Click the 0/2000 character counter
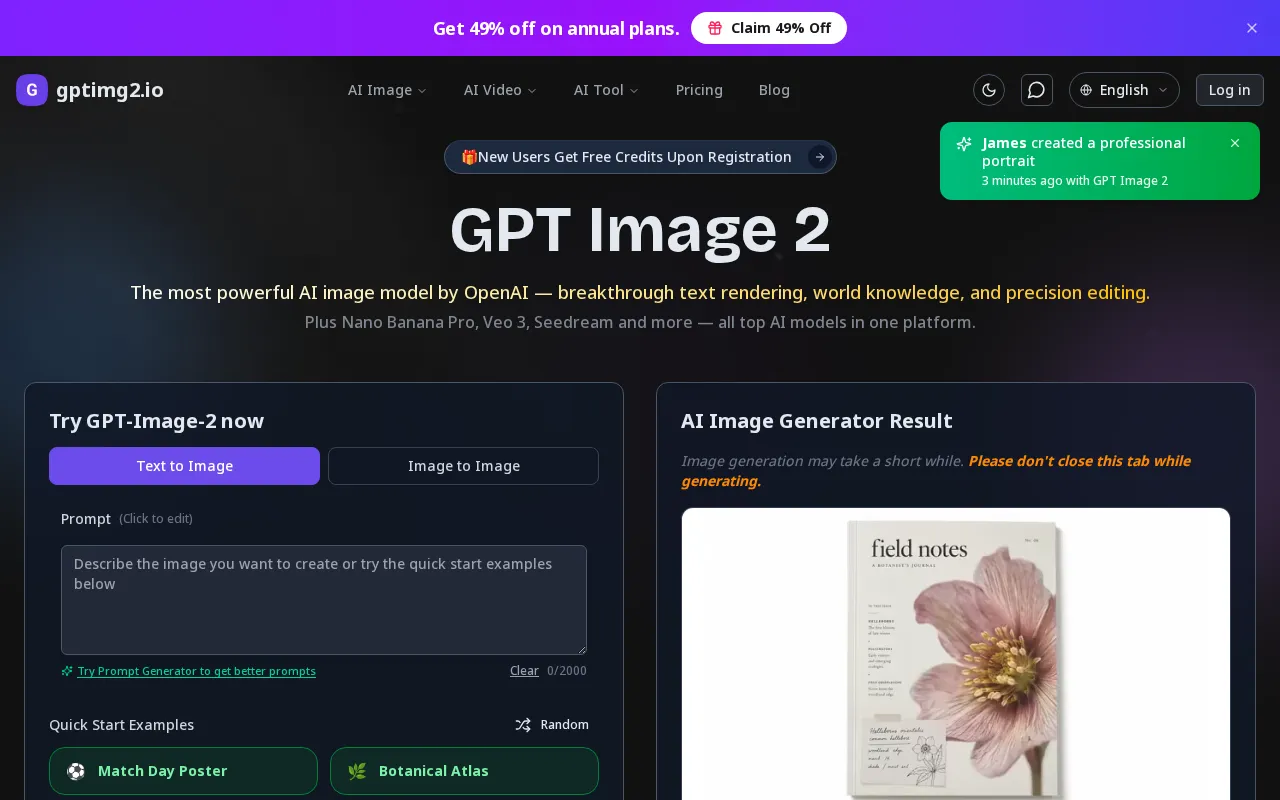The width and height of the screenshot is (1280, 800). (x=567, y=671)
